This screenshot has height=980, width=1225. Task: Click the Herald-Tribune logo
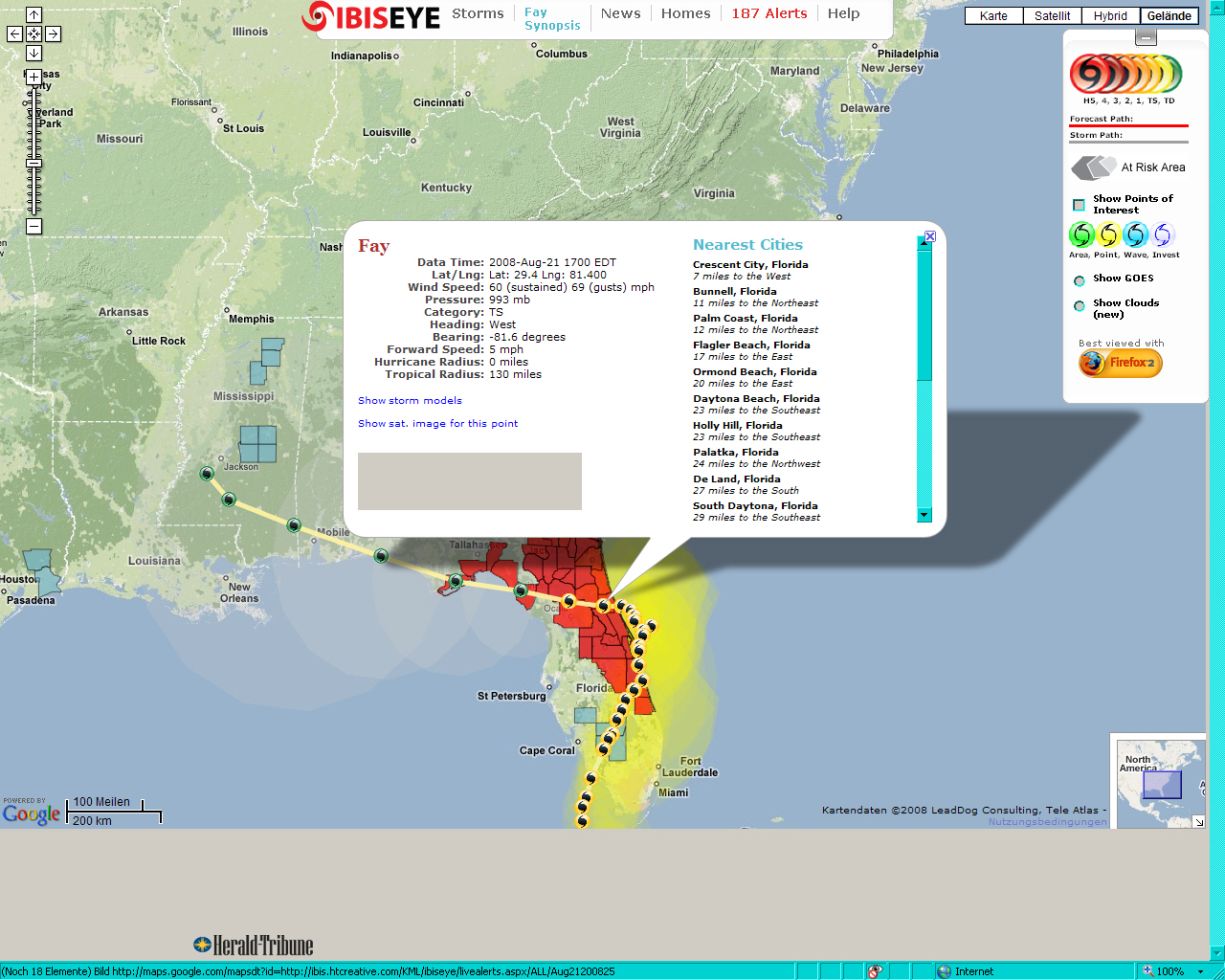point(253,945)
